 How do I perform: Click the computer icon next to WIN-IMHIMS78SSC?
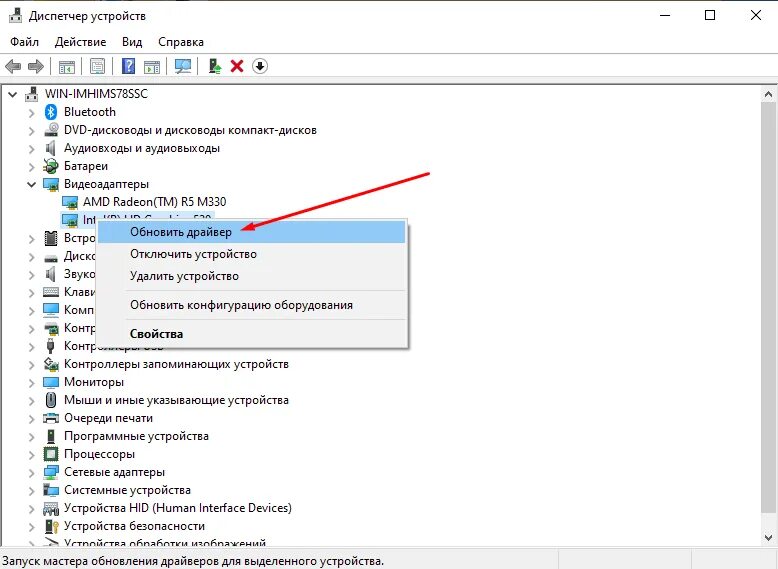pyautogui.click(x=32, y=94)
